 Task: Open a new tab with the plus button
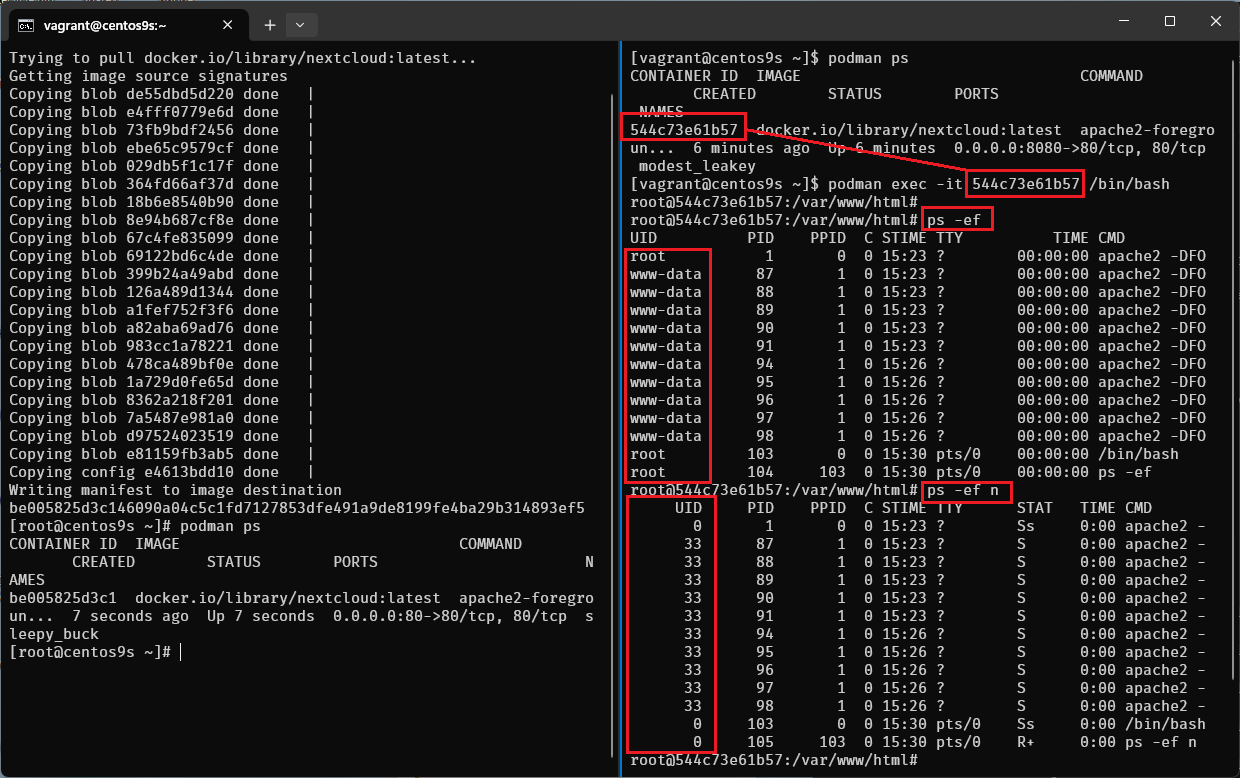pyautogui.click(x=269, y=24)
